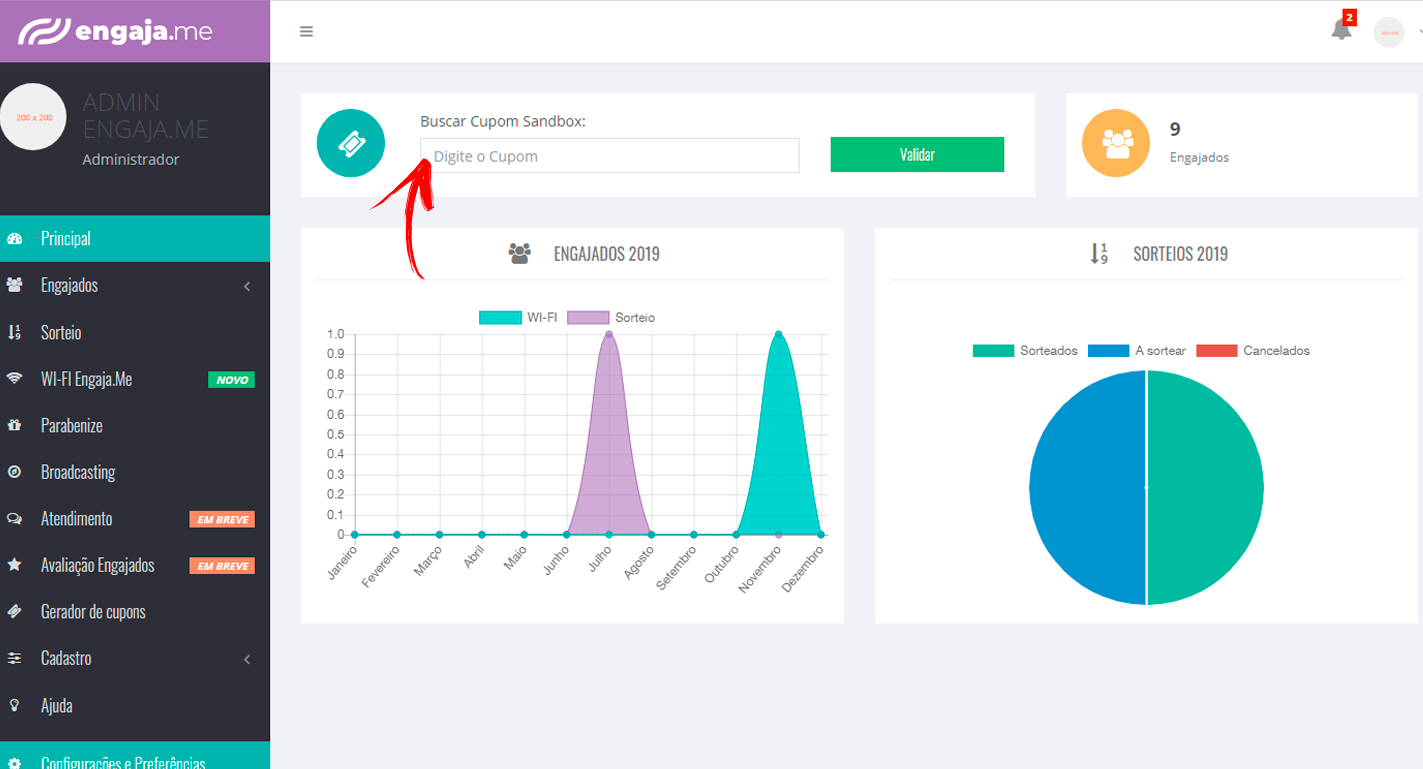This screenshot has height=769, width=1423.
Task: Expand the Cadastro submenu chevron
Action: pyautogui.click(x=247, y=659)
